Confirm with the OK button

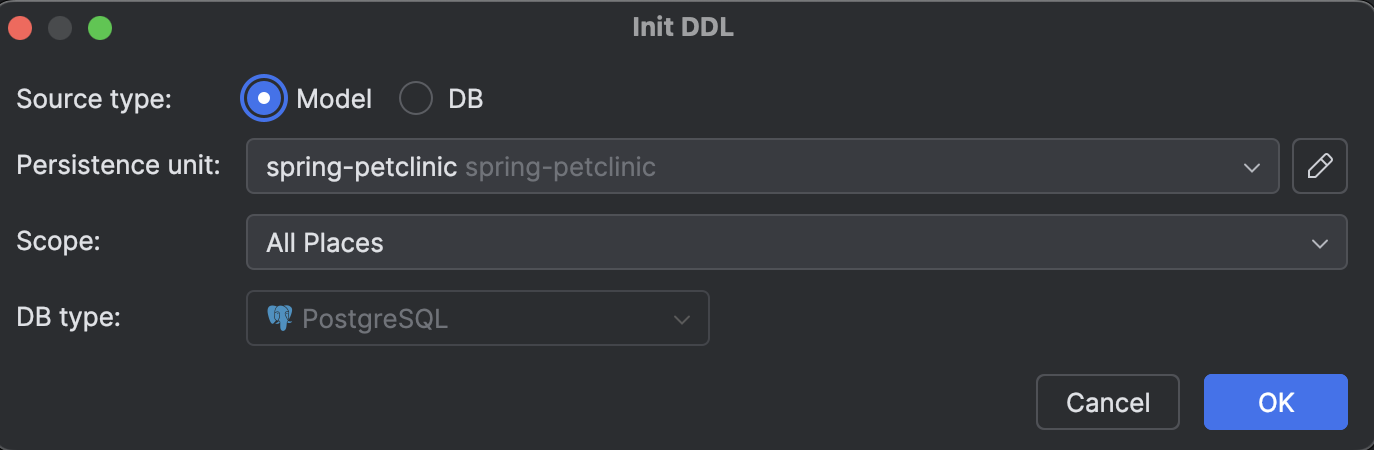click(x=1275, y=402)
